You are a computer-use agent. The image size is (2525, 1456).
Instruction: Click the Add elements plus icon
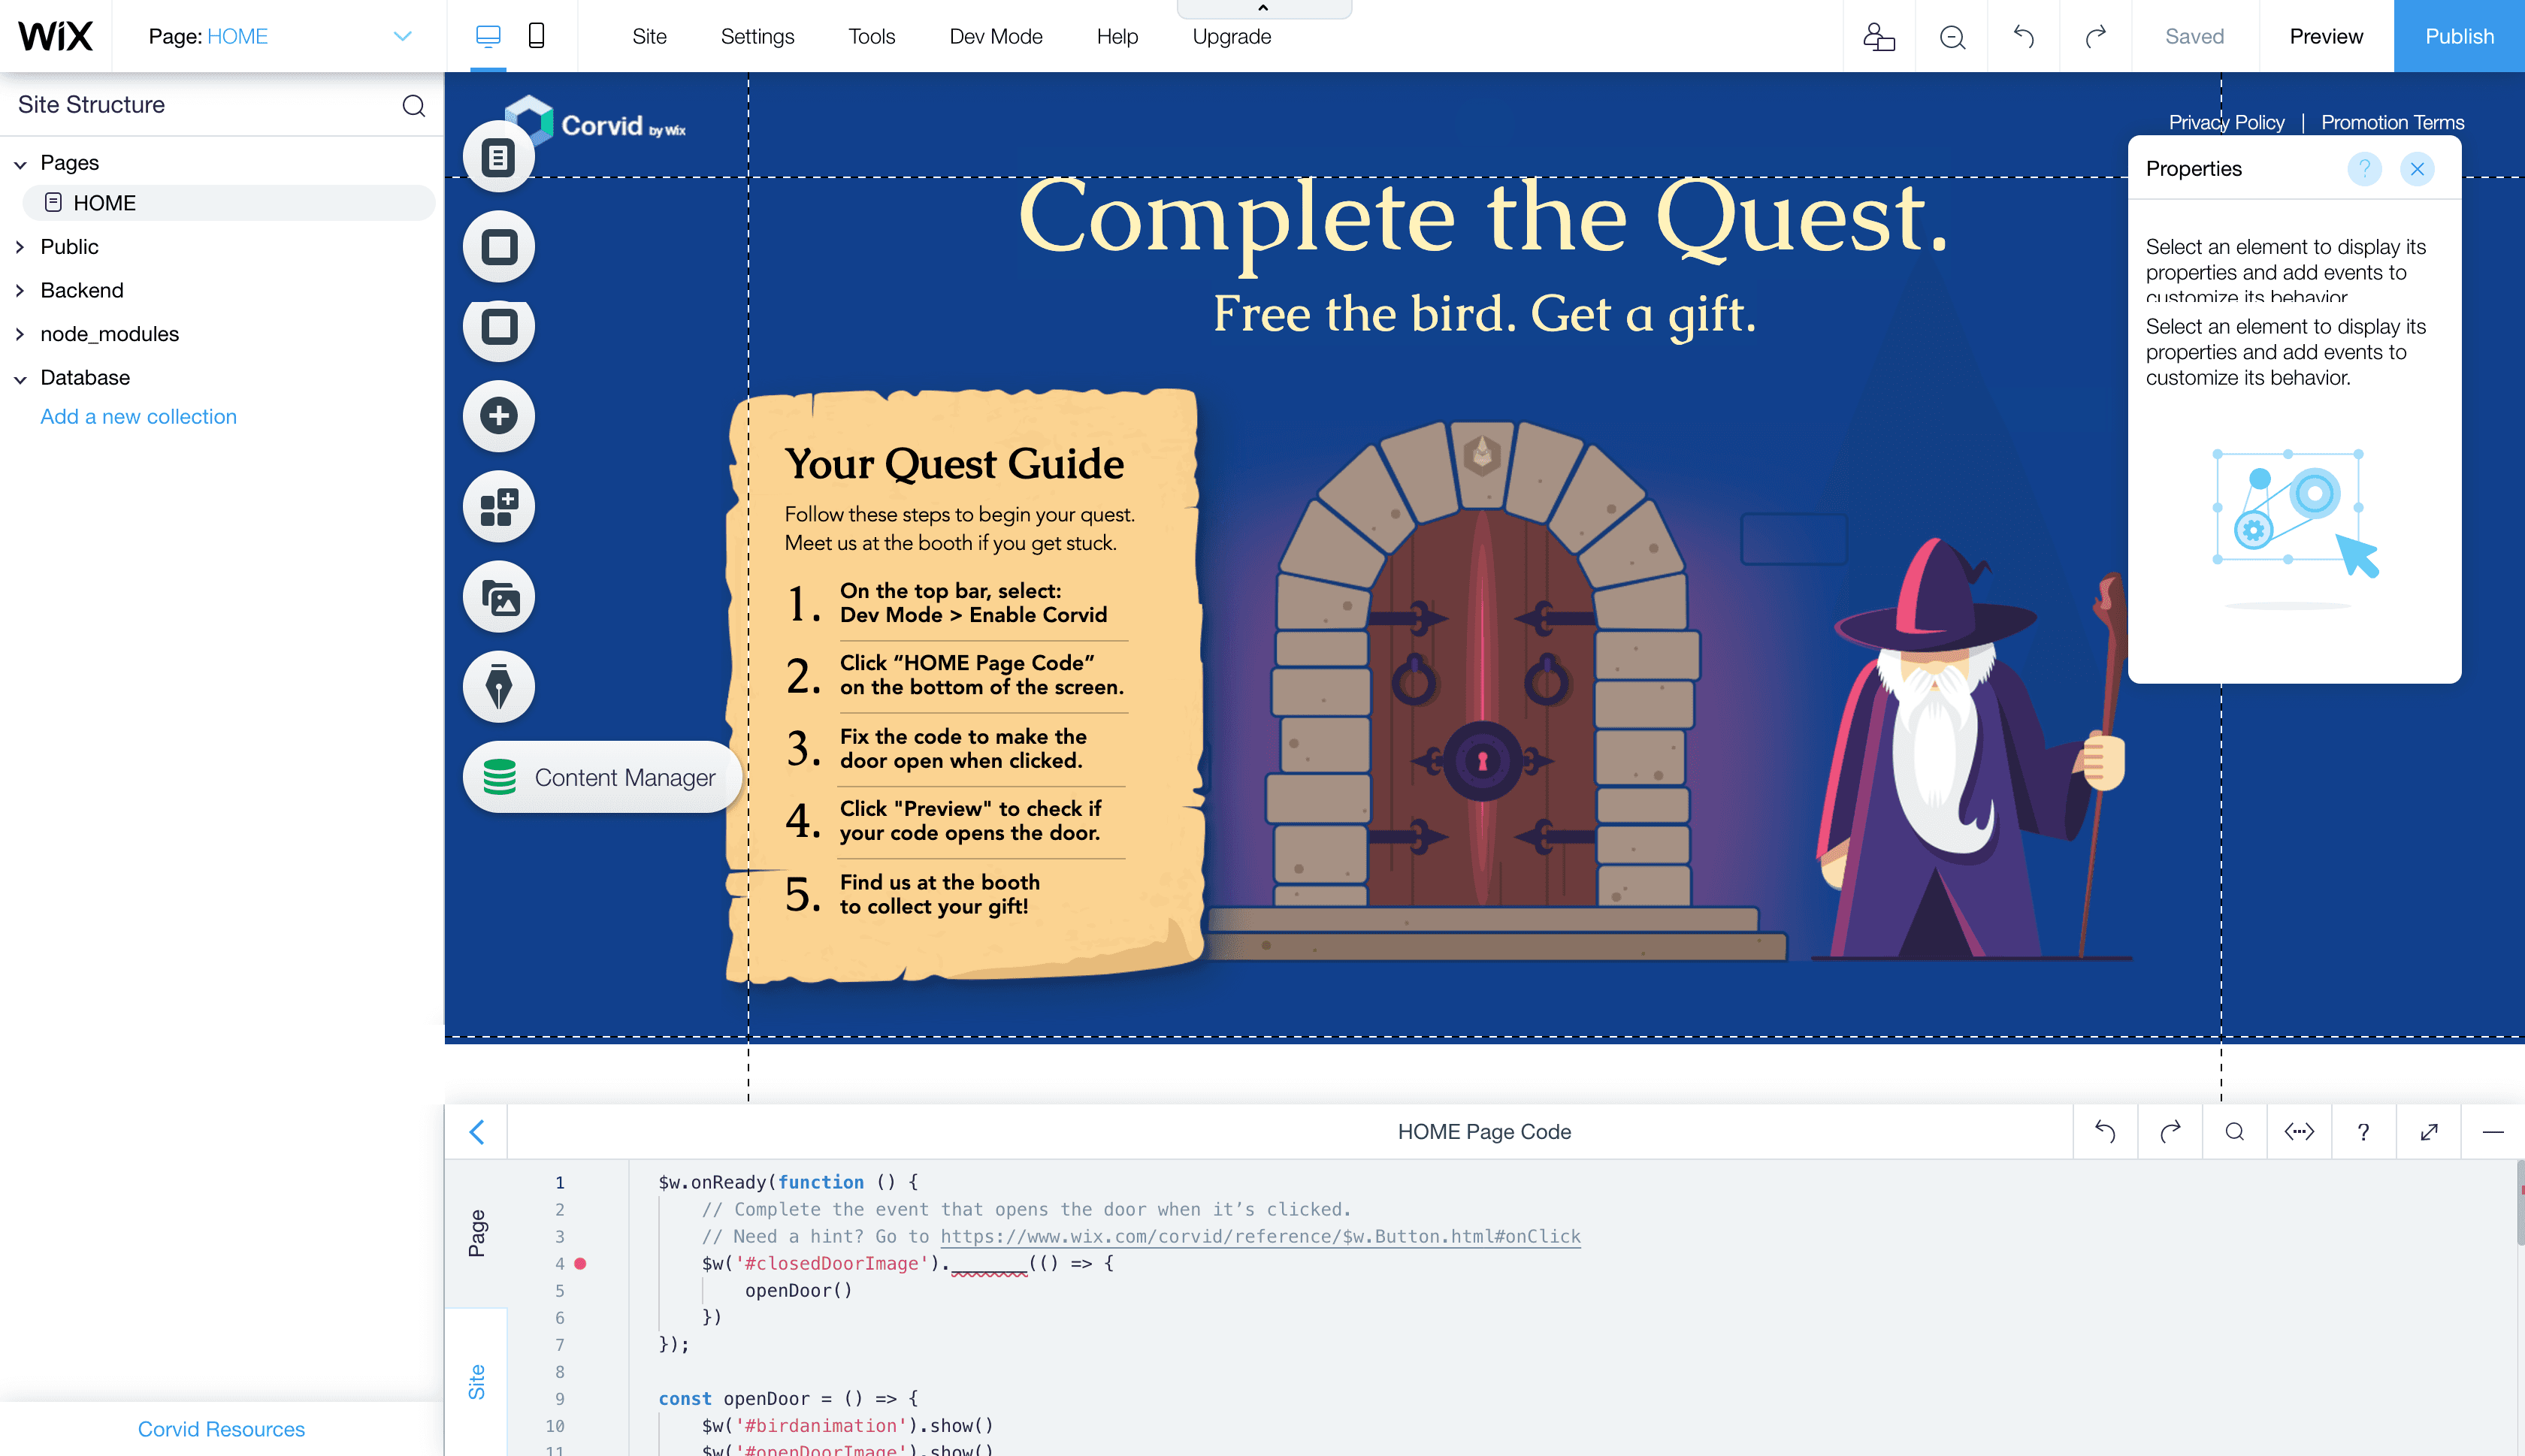[499, 416]
